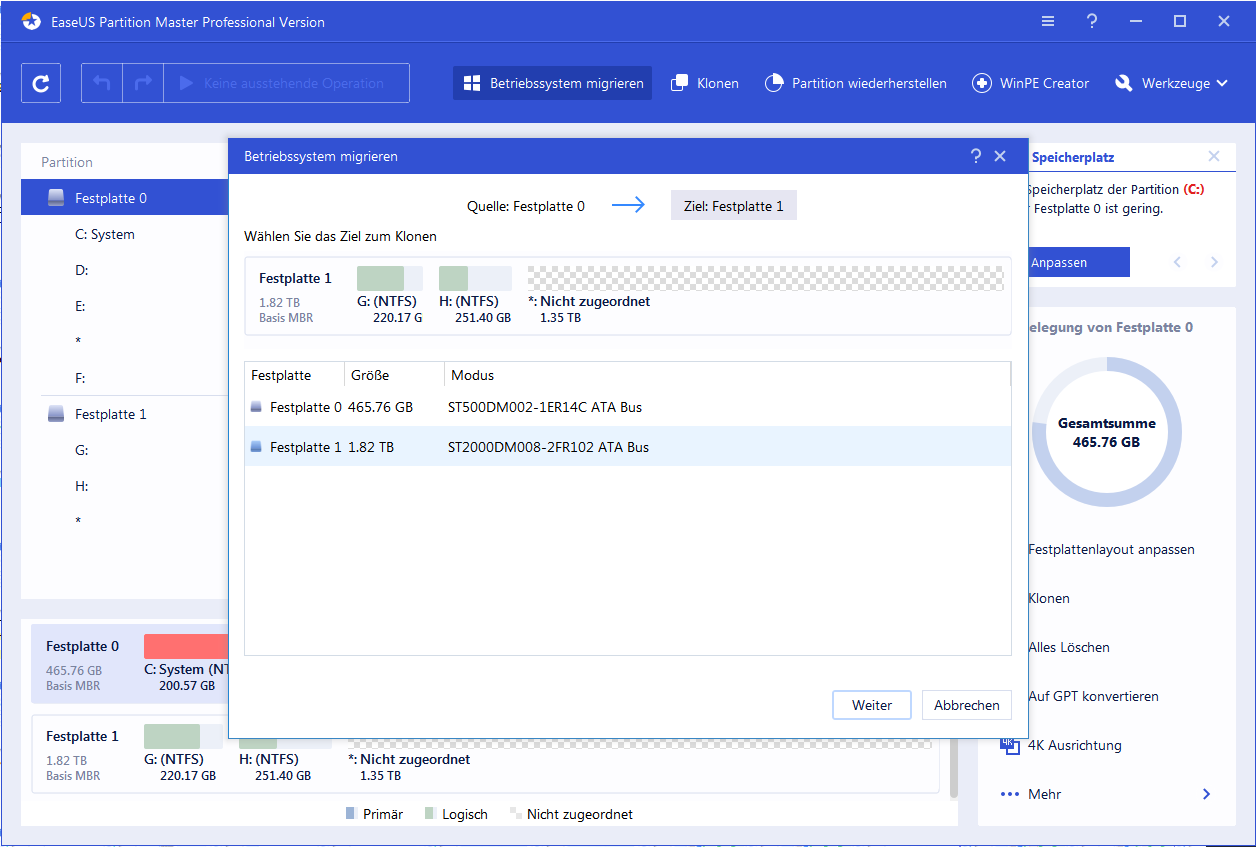Select the Festplatte 0 row in the dialog list
Image resolution: width=1256 pixels, height=847 pixels.
627,407
